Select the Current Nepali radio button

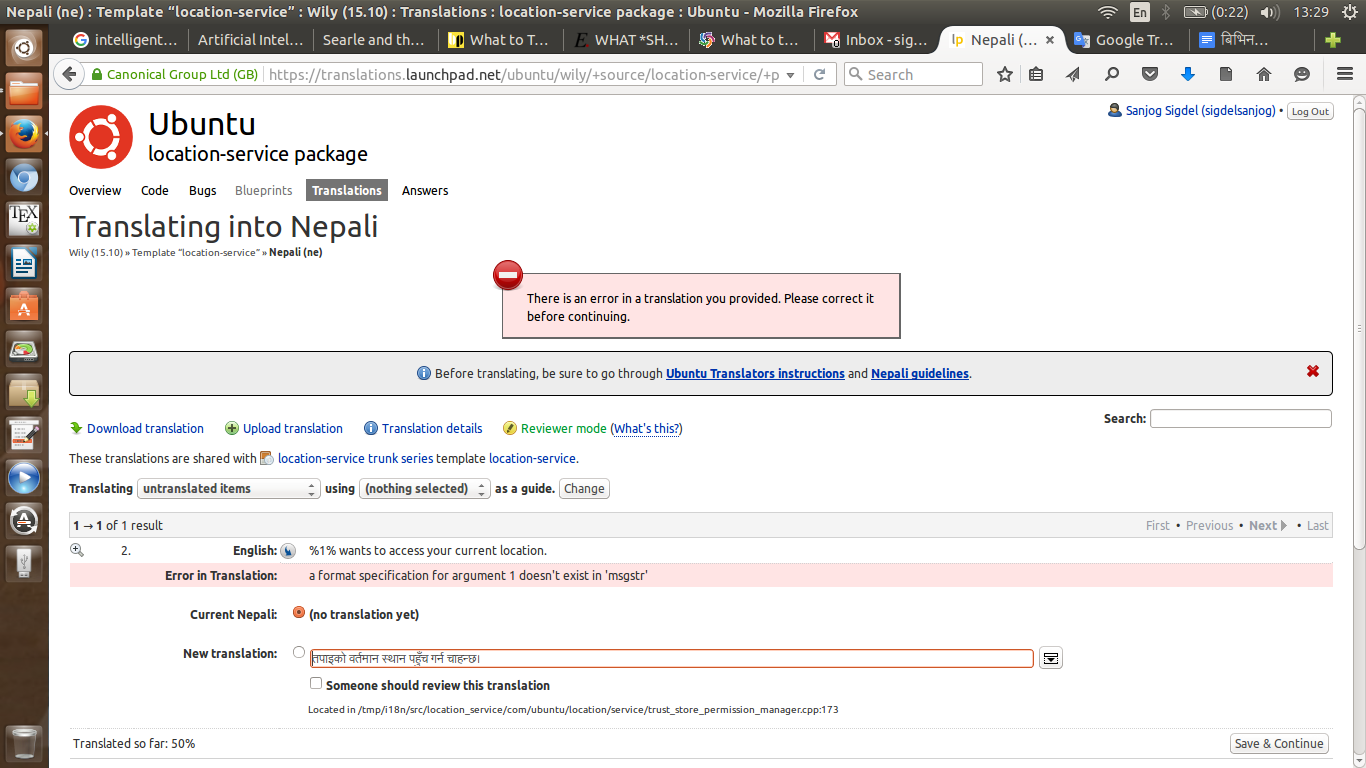299,612
